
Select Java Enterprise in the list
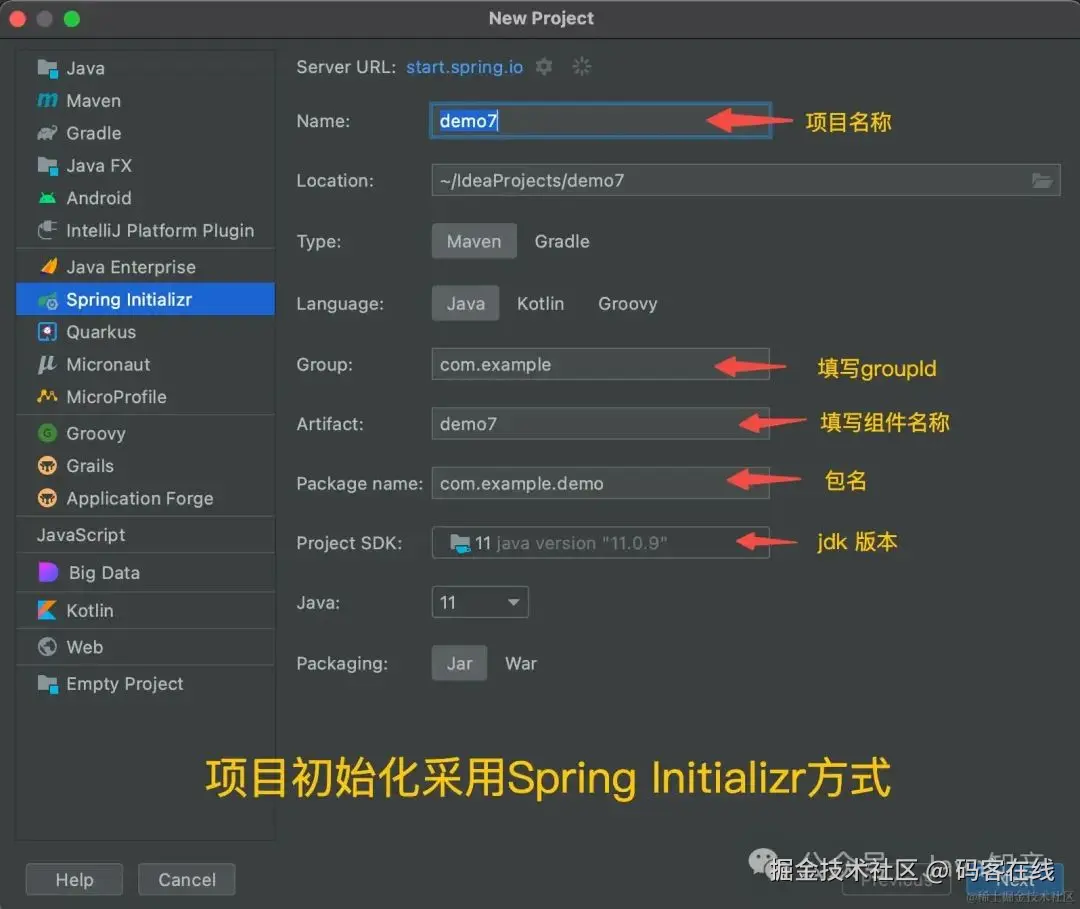pos(145,267)
